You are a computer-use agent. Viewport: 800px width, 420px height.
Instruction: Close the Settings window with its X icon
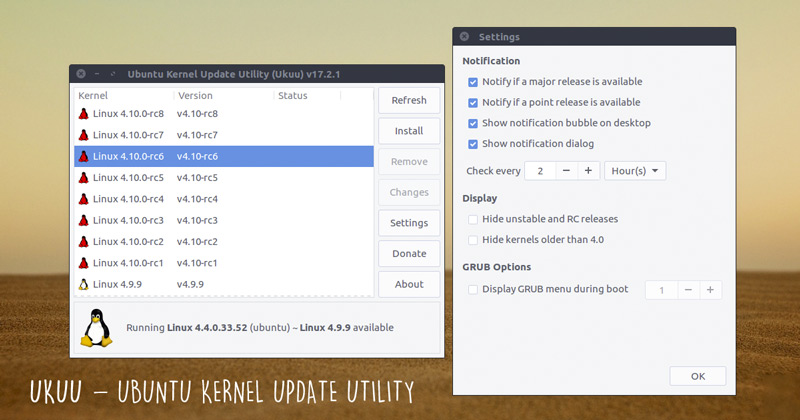tap(464, 37)
